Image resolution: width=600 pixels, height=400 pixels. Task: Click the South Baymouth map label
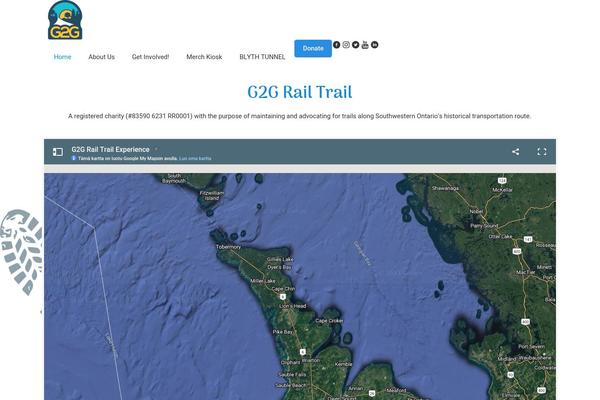pos(174,178)
